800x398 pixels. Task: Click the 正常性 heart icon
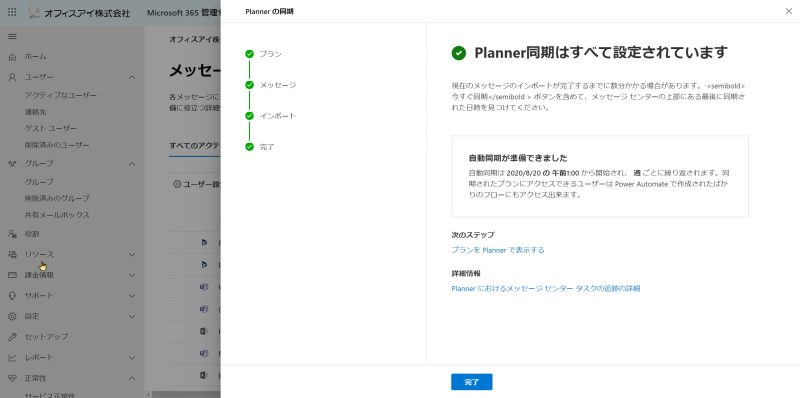pyautogui.click(x=13, y=379)
